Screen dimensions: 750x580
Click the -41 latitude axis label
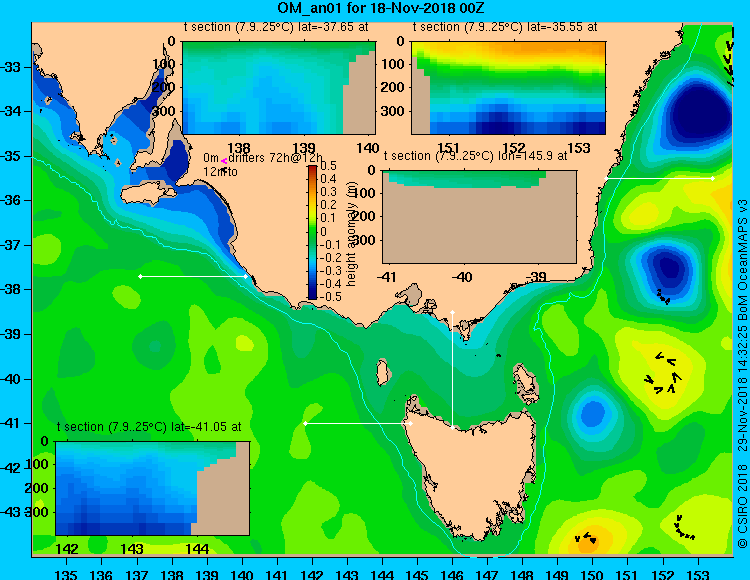(11, 423)
